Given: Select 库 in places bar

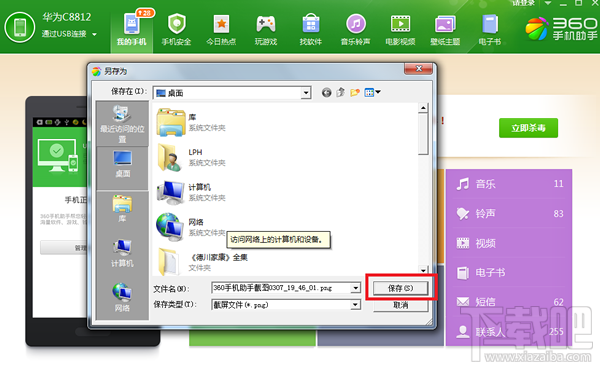Looking at the screenshot, I should (122, 209).
